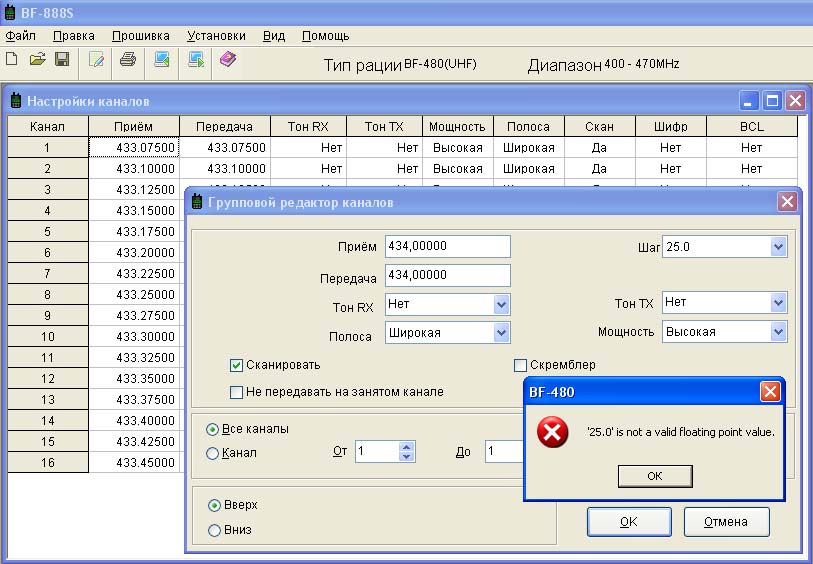Click the write to radio icon
Image resolution: width=813 pixels, height=564 pixels.
click(195, 59)
